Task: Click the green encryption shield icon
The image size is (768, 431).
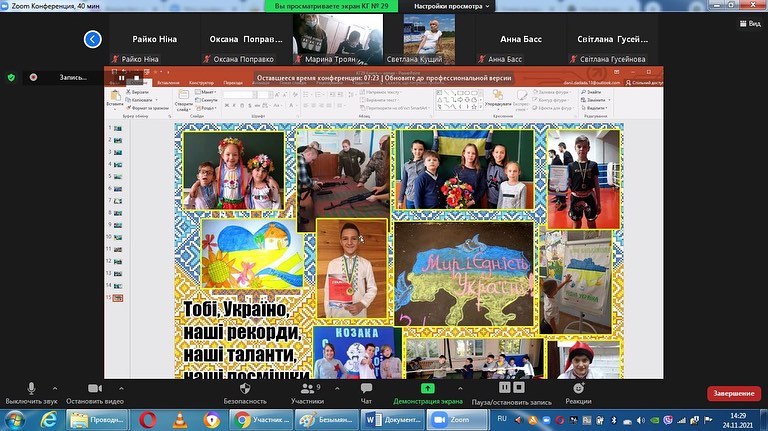Action: [11, 77]
